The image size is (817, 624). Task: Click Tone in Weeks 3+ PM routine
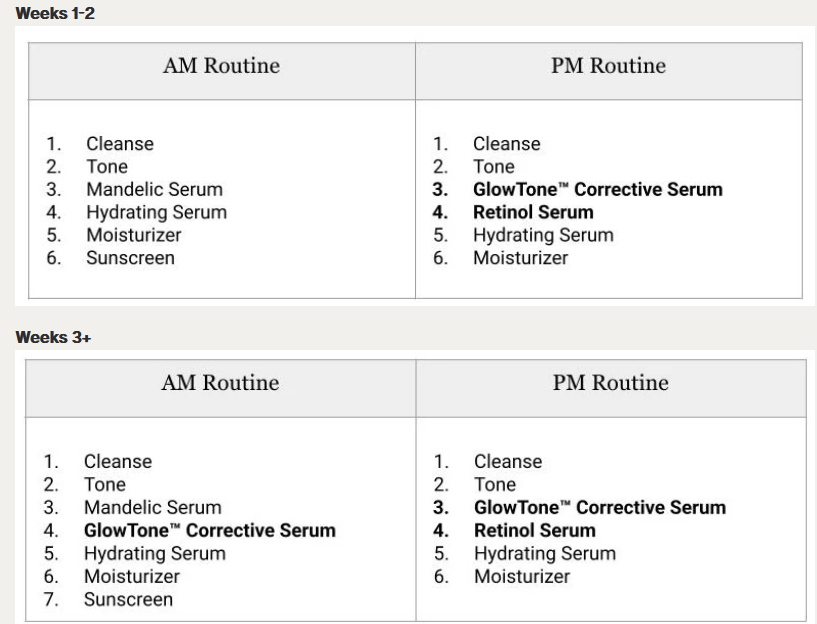(495, 485)
